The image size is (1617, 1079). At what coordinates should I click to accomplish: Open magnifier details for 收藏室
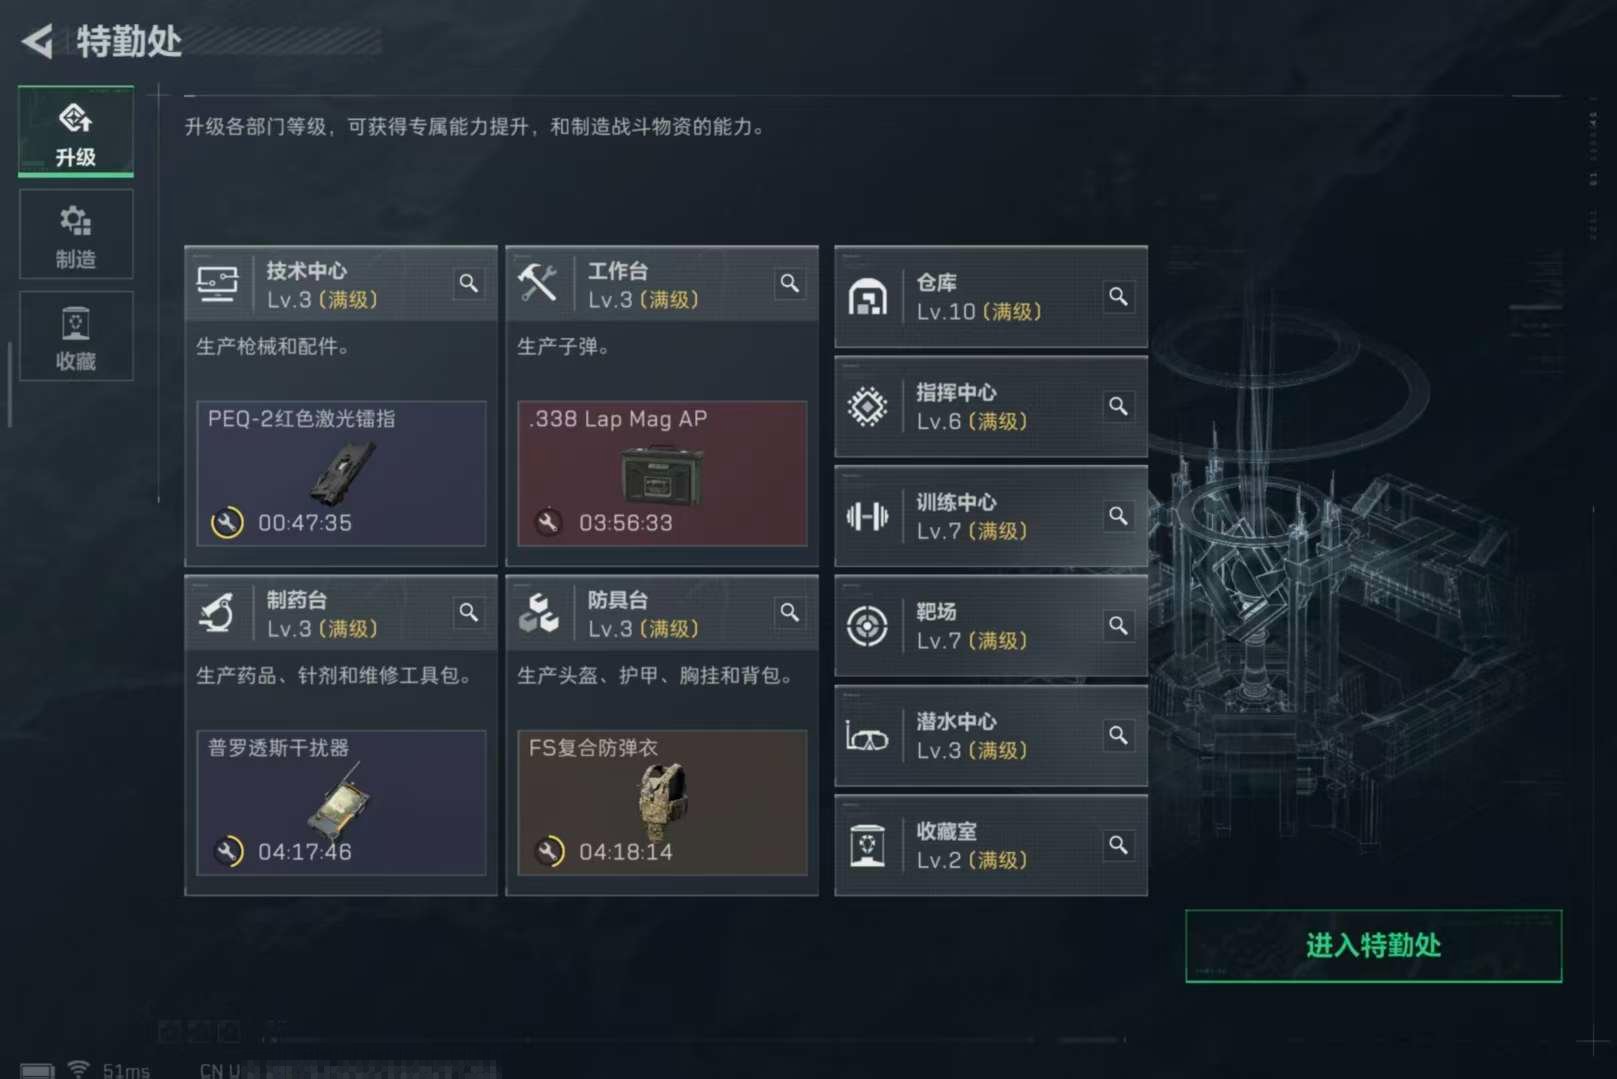point(1118,845)
